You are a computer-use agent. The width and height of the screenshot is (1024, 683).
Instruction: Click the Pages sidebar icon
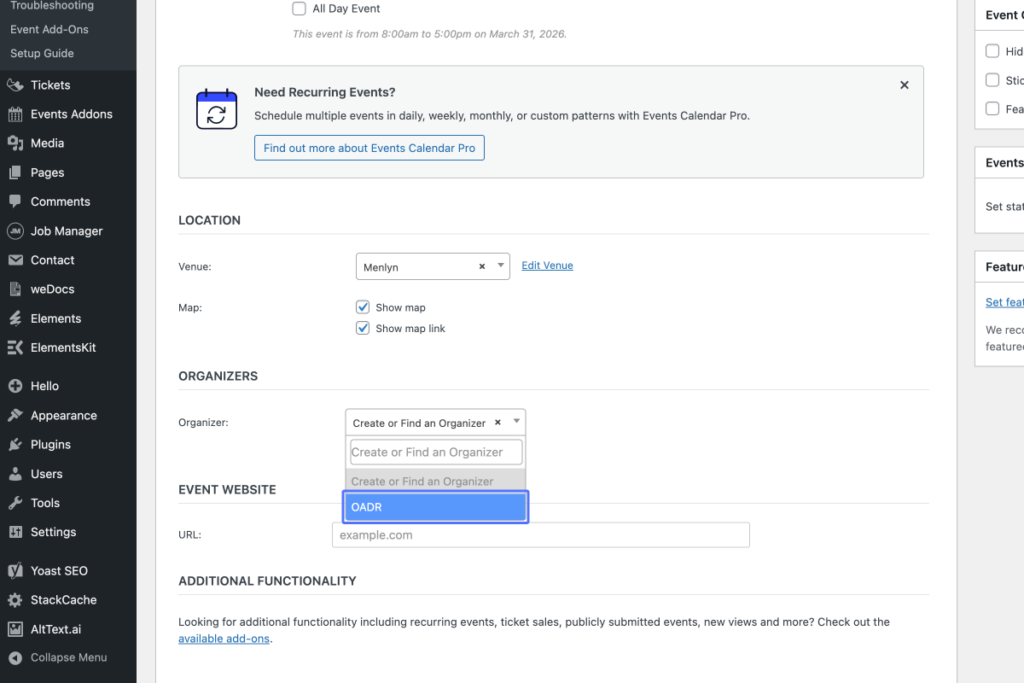point(15,172)
